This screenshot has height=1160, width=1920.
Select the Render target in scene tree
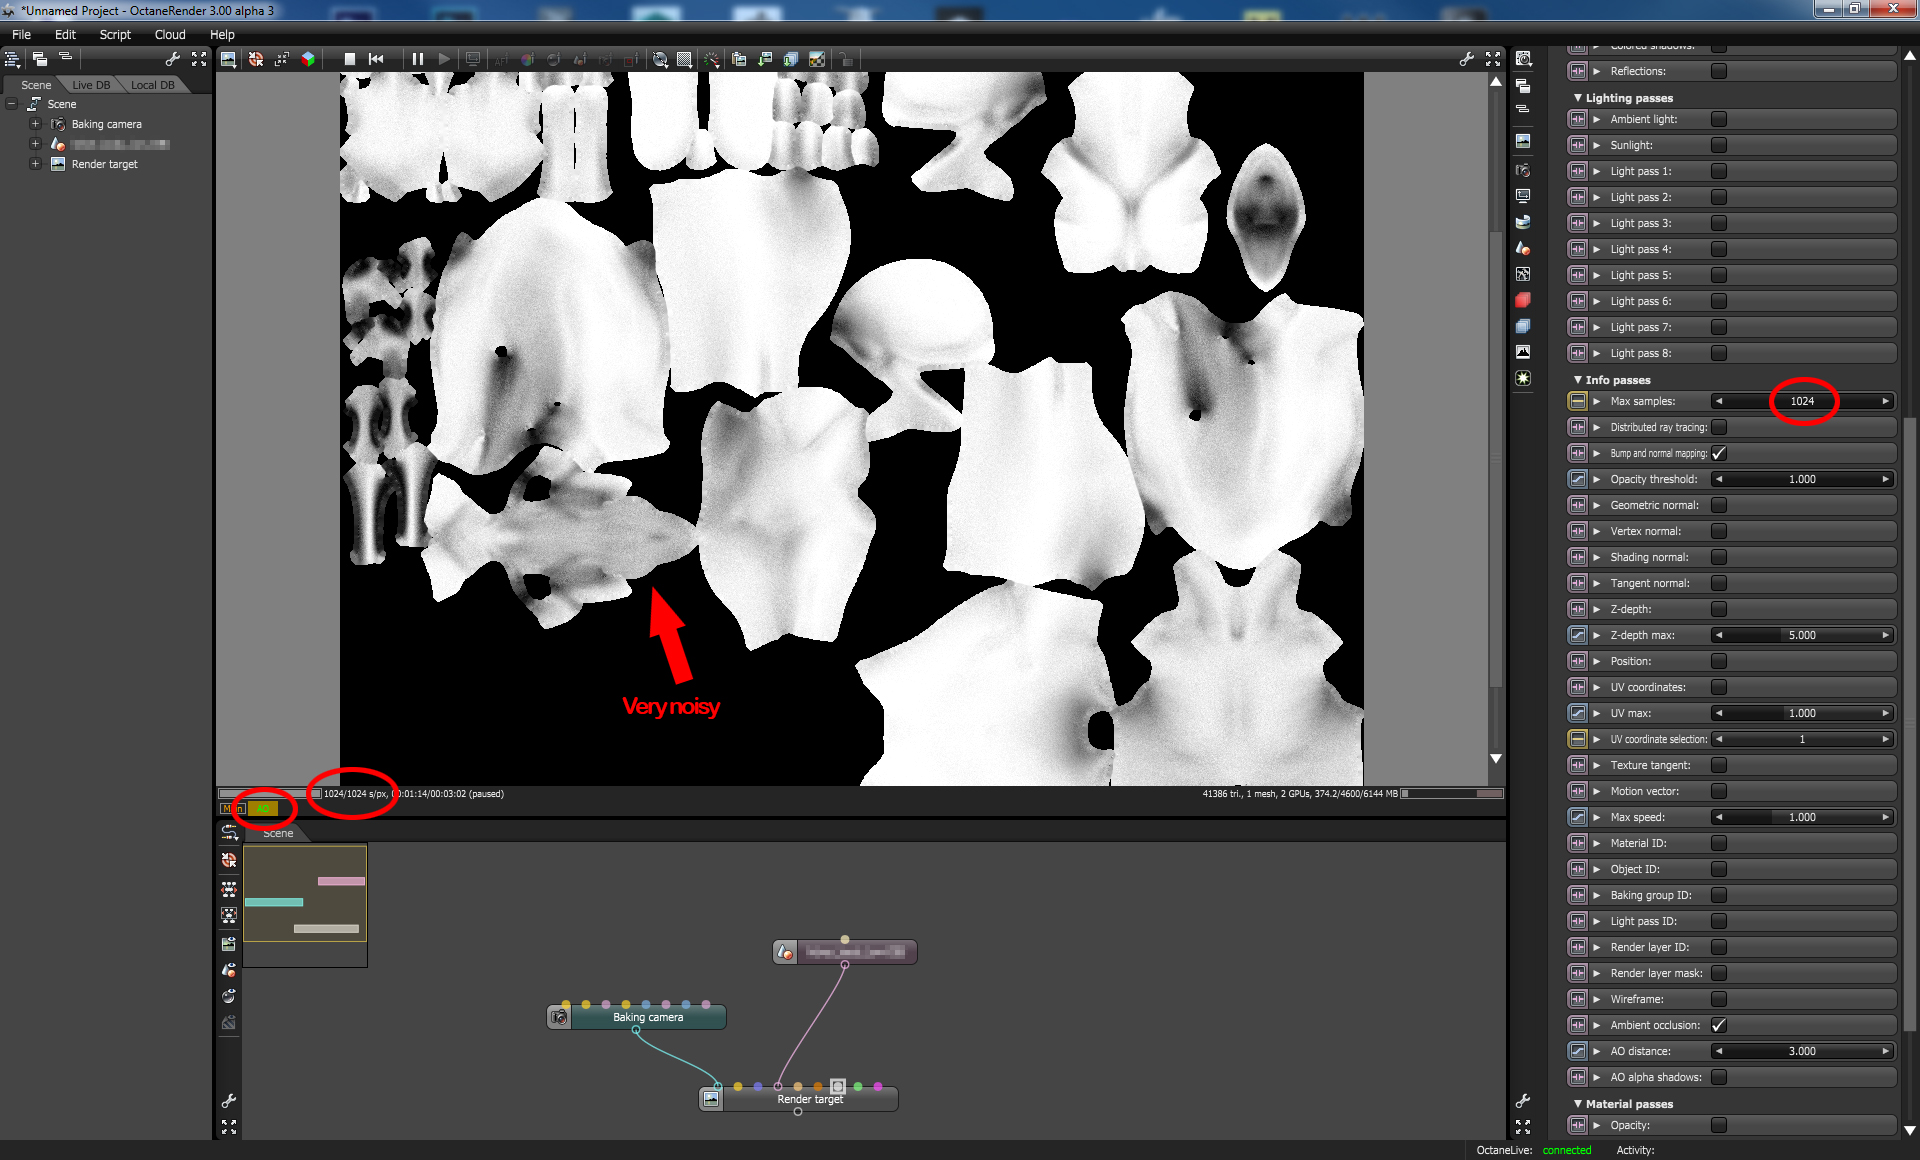tap(104, 164)
